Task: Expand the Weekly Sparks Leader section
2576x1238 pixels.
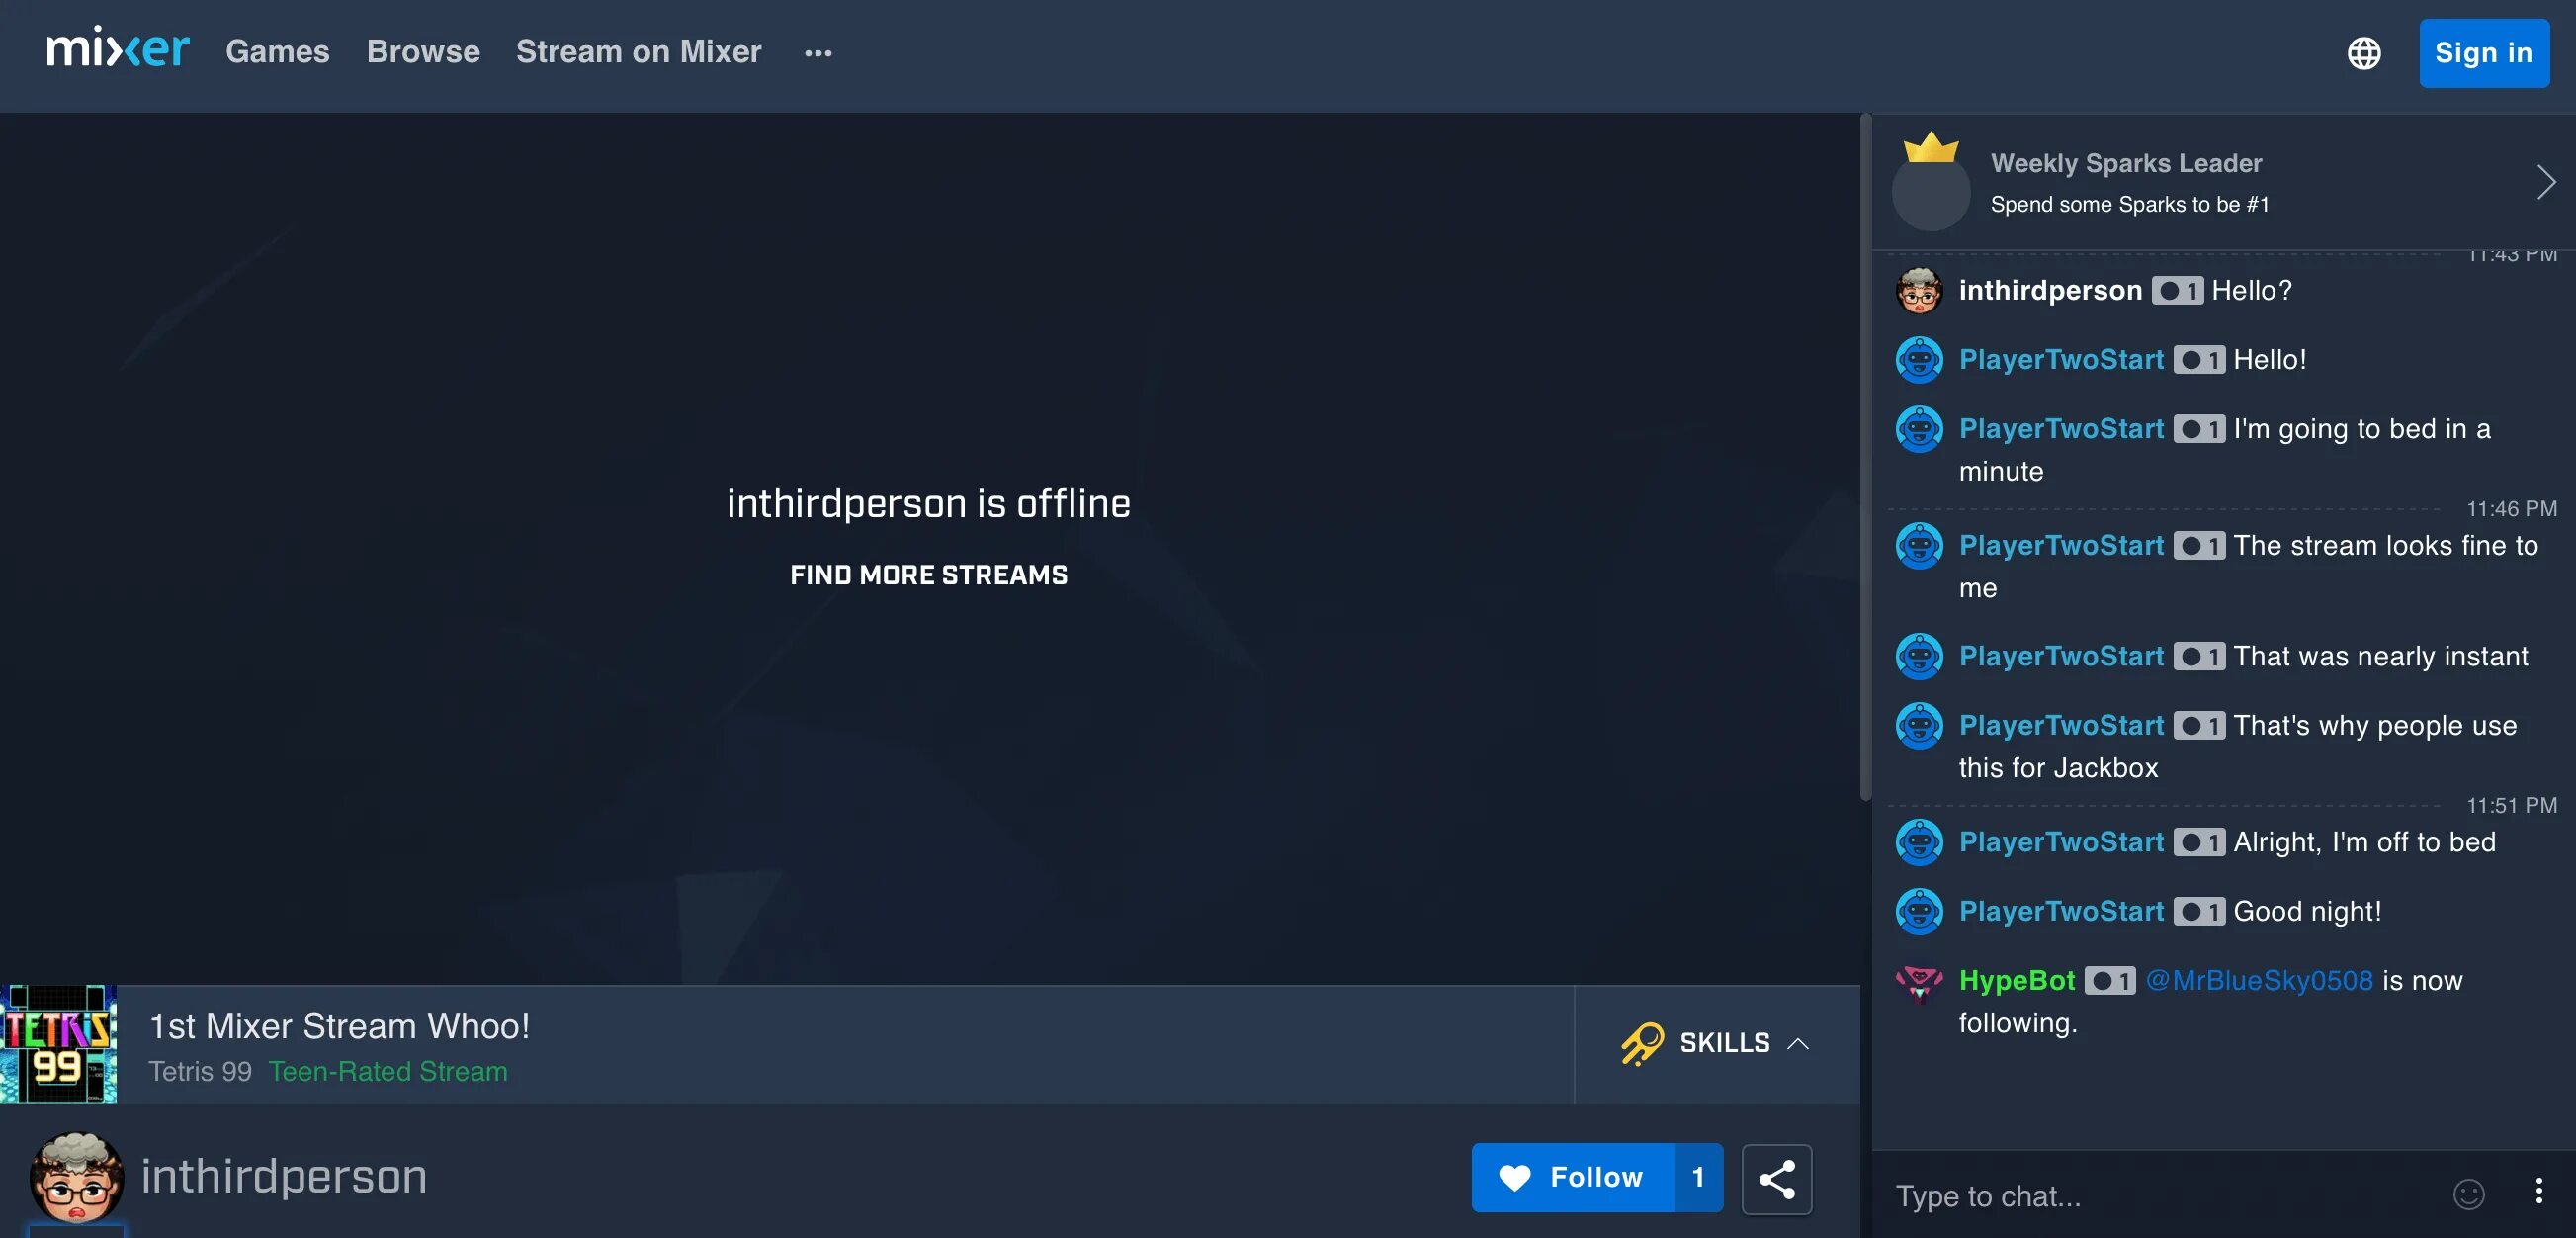Action: tap(2546, 181)
